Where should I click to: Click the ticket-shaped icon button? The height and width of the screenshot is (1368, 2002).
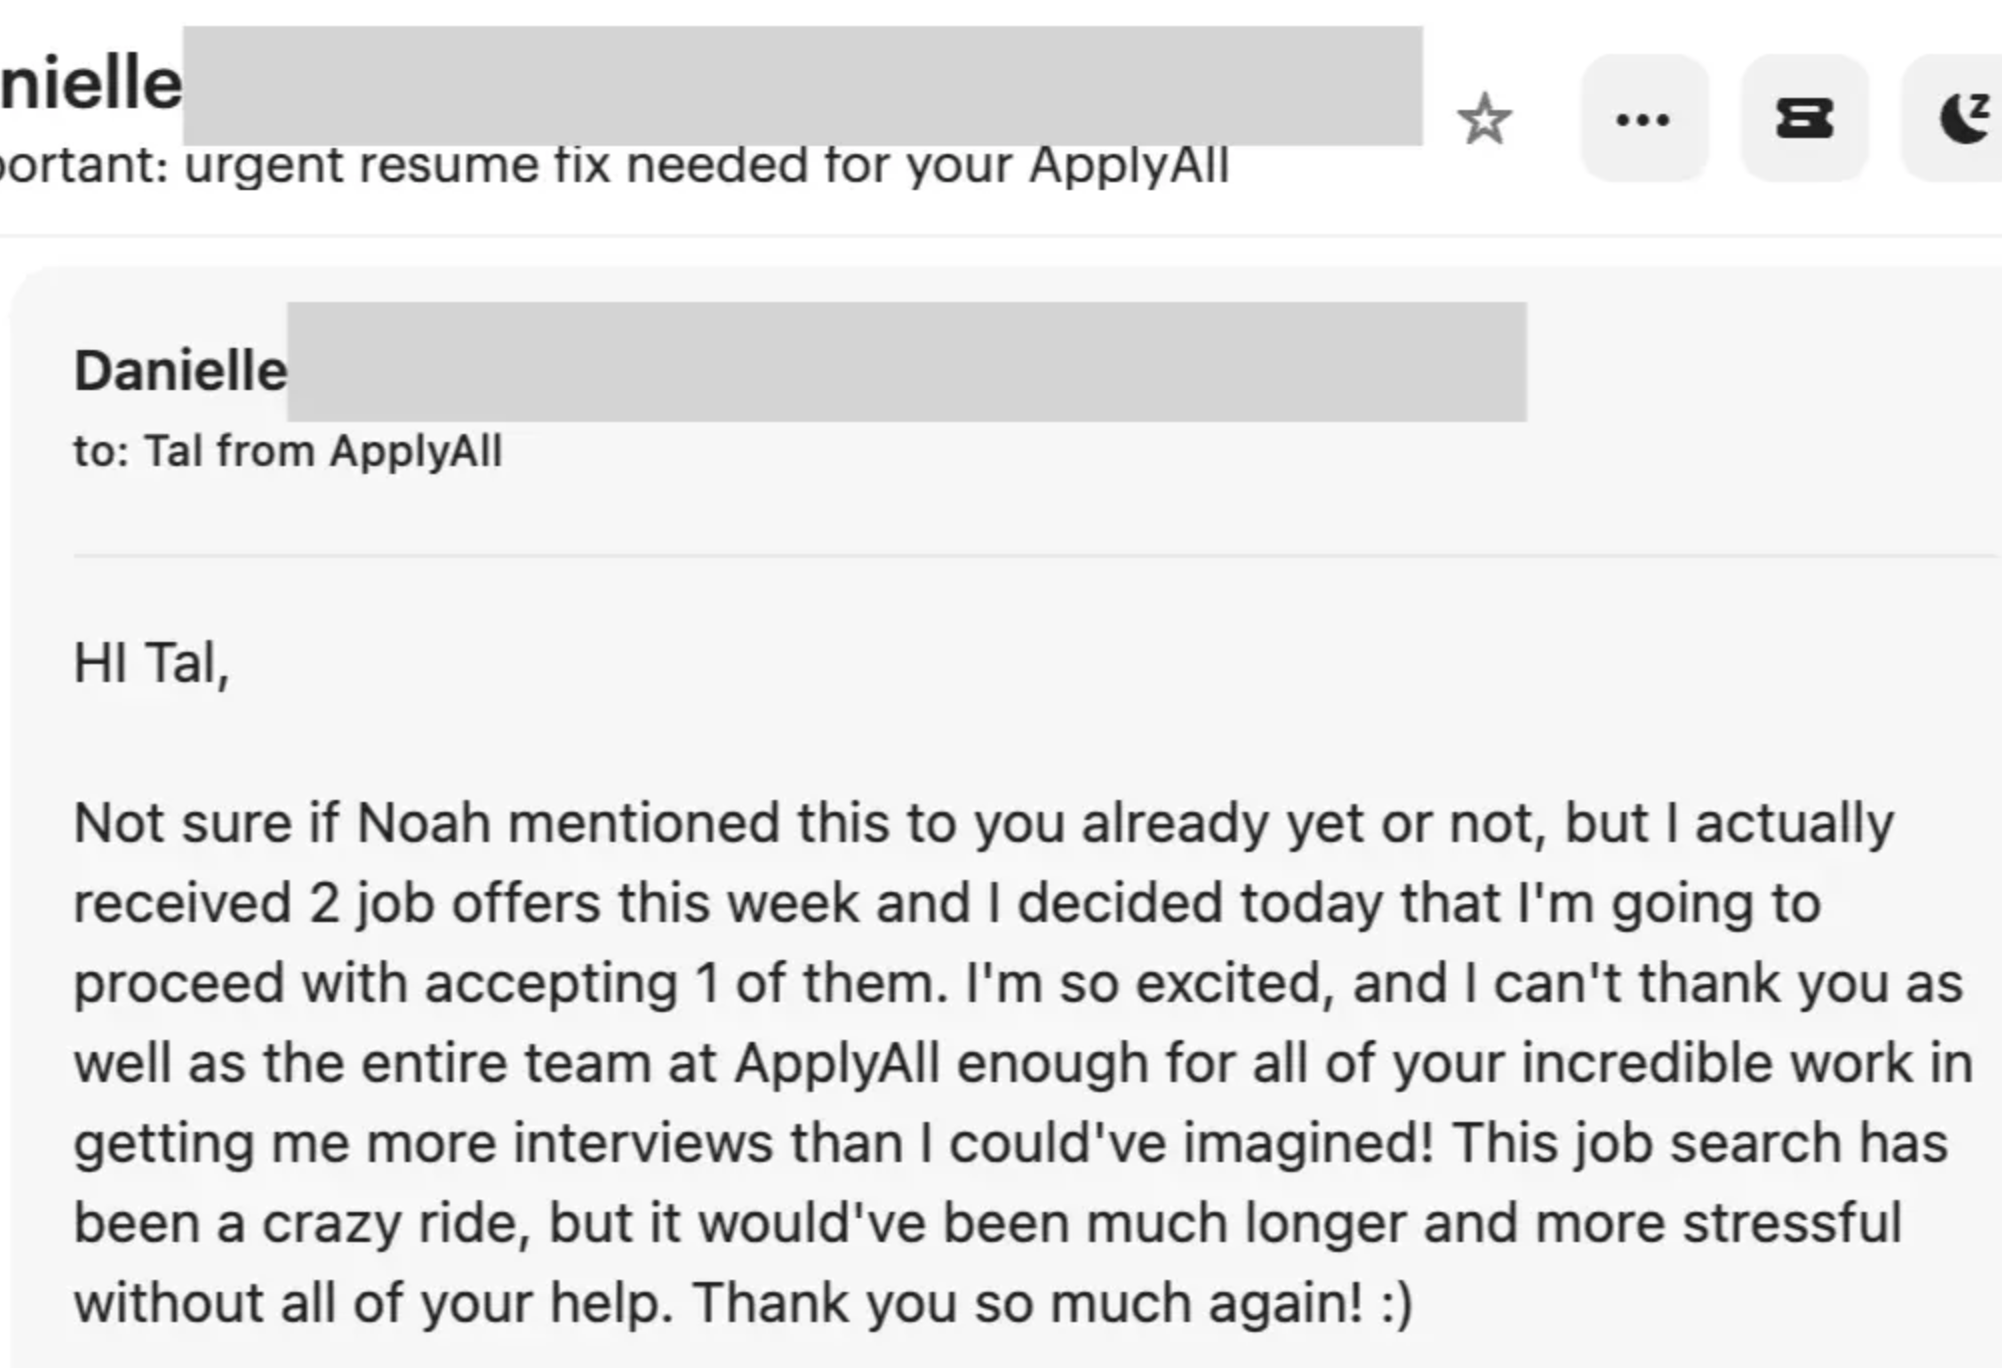point(1804,119)
